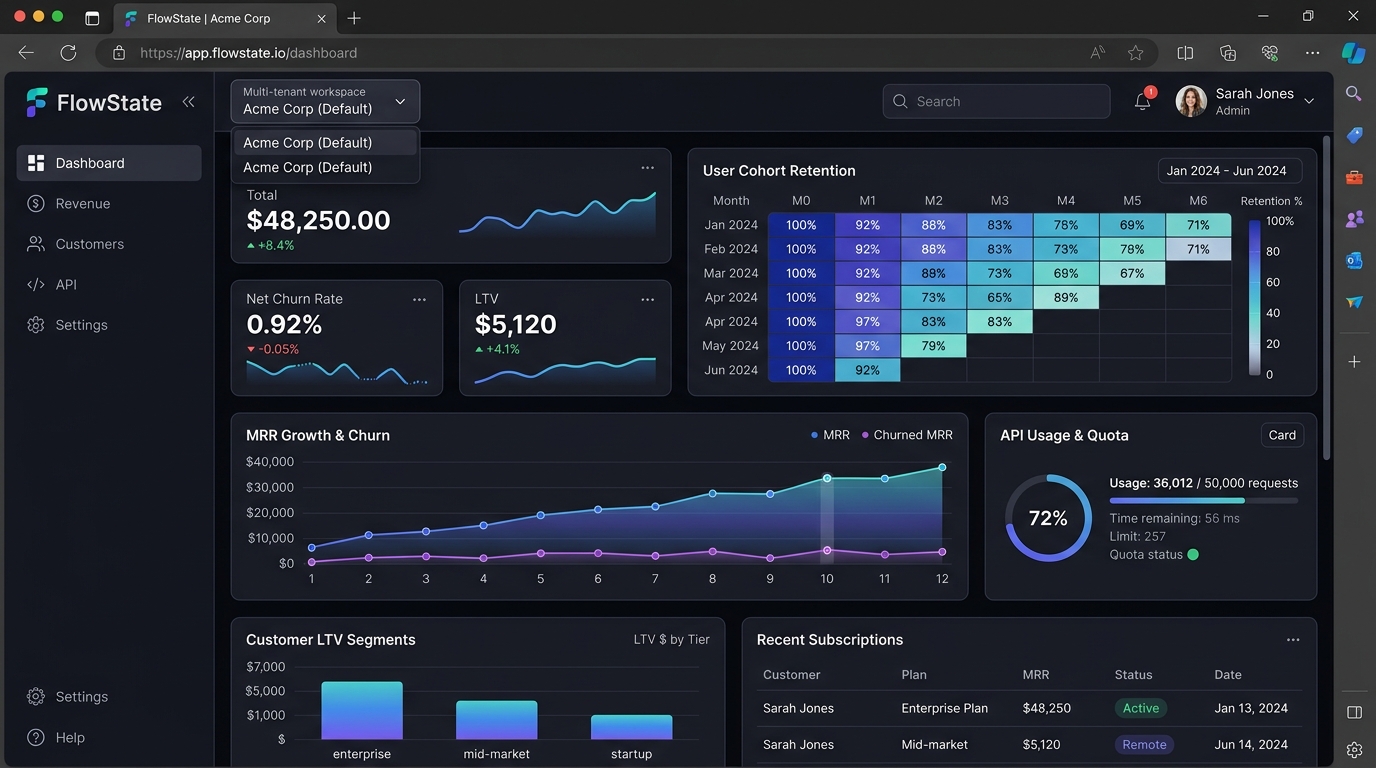Open browser sidebar settings gear at the bottom
This screenshot has width=1376, height=768.
pyautogui.click(x=1354, y=750)
